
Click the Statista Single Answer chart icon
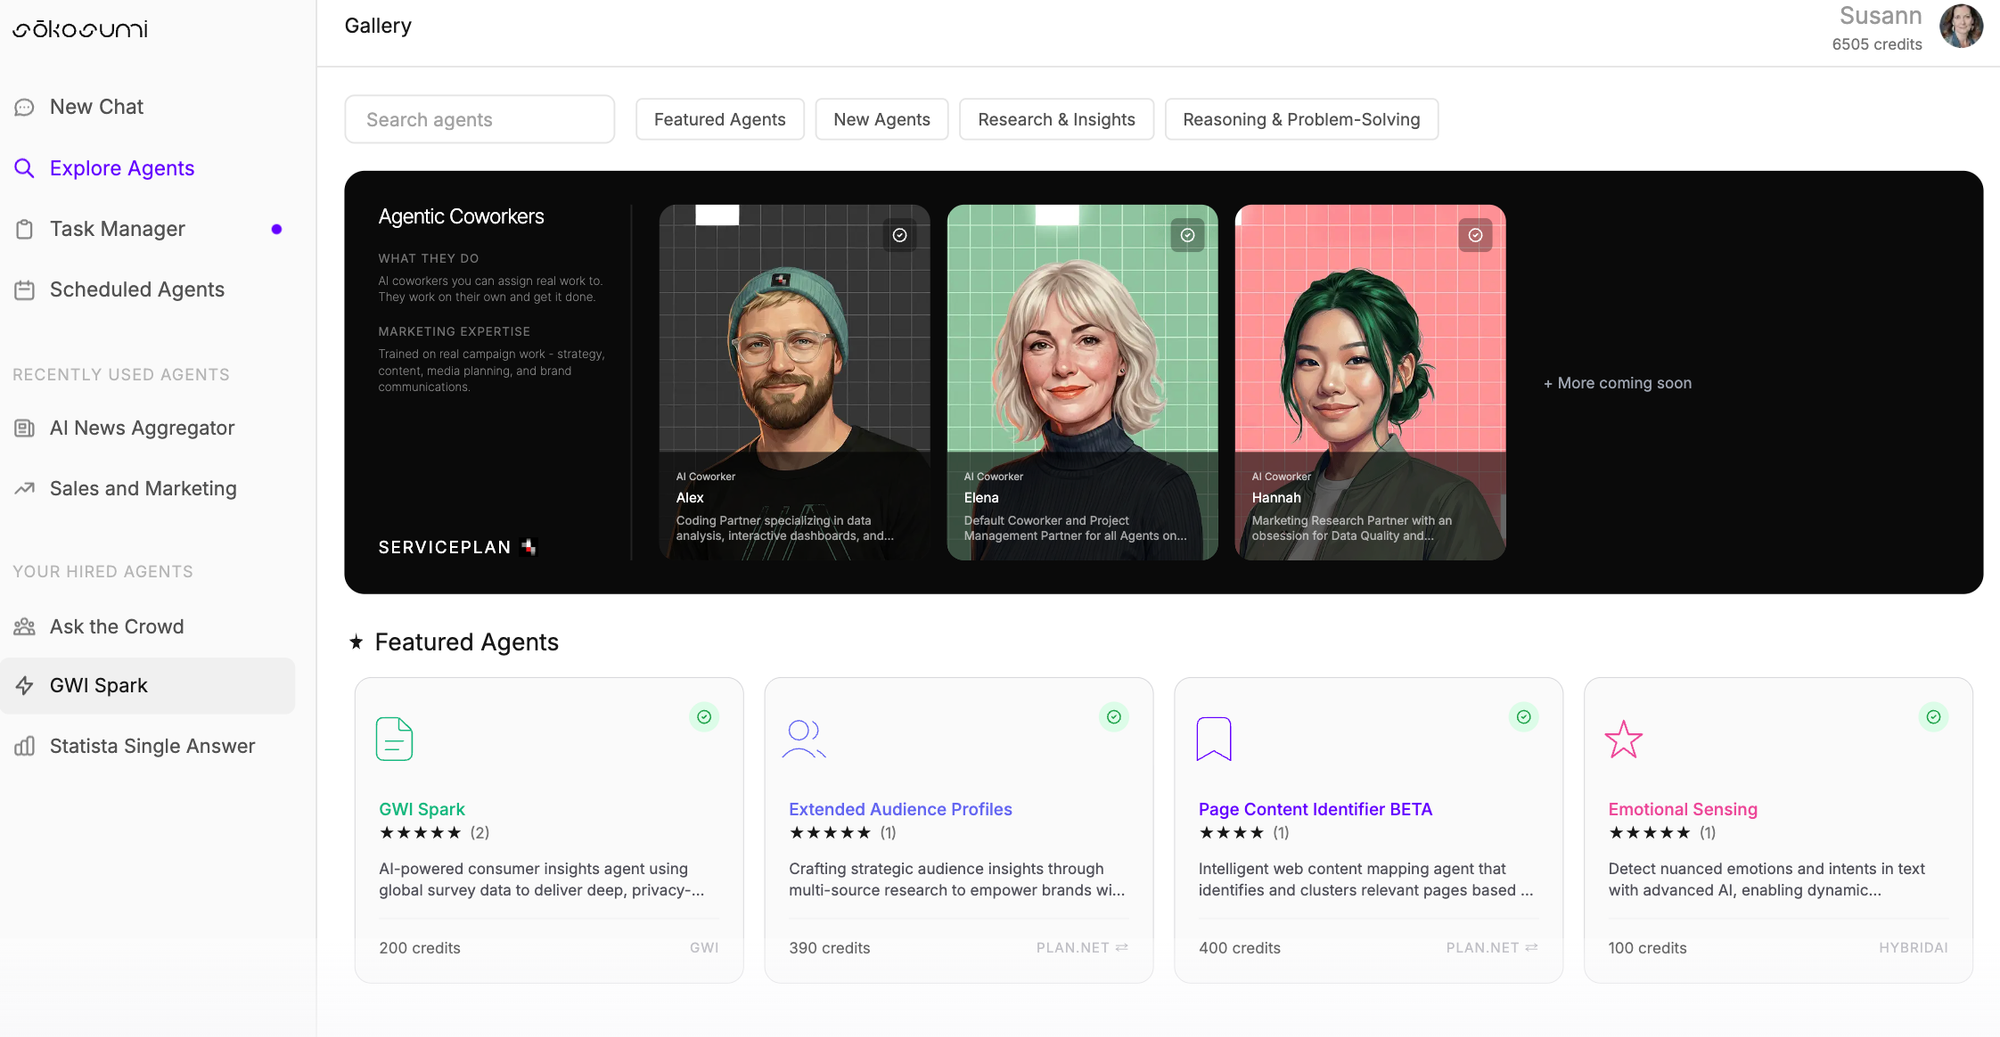(x=25, y=746)
